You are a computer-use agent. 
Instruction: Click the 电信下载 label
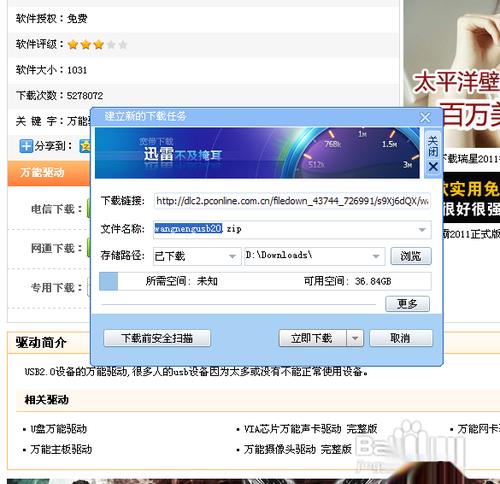coord(56,209)
